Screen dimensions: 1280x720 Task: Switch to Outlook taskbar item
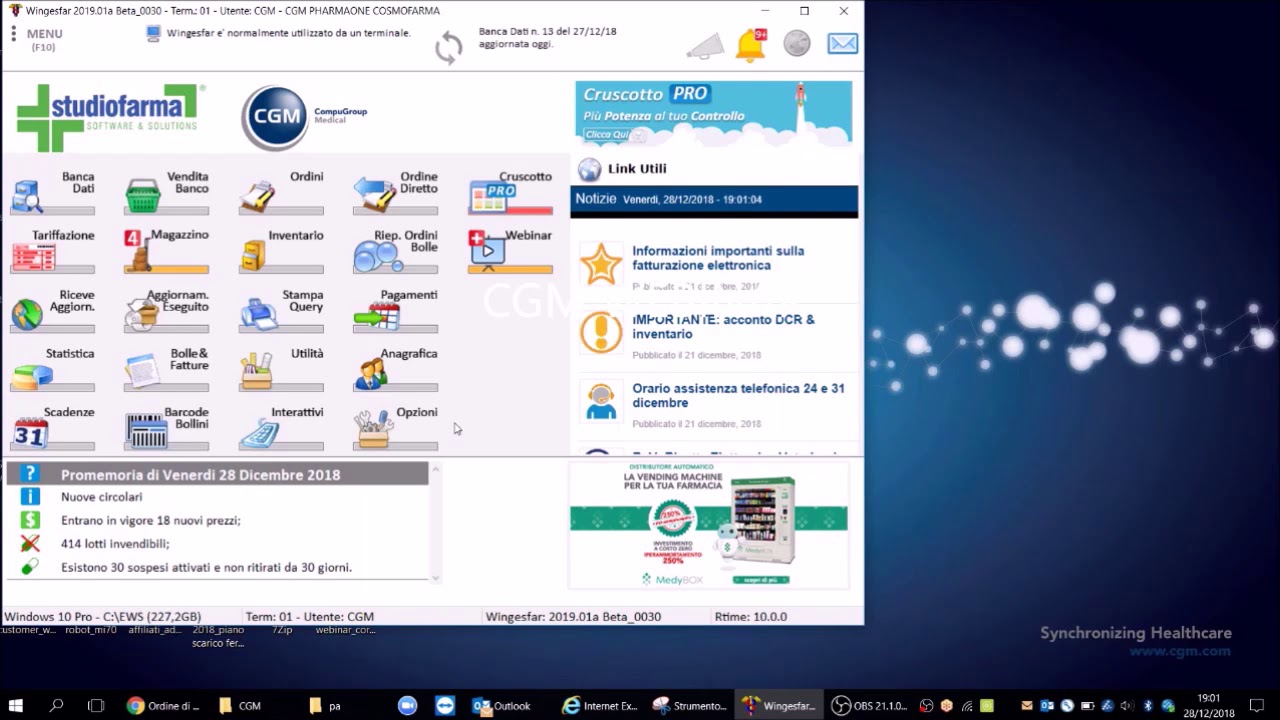point(503,705)
